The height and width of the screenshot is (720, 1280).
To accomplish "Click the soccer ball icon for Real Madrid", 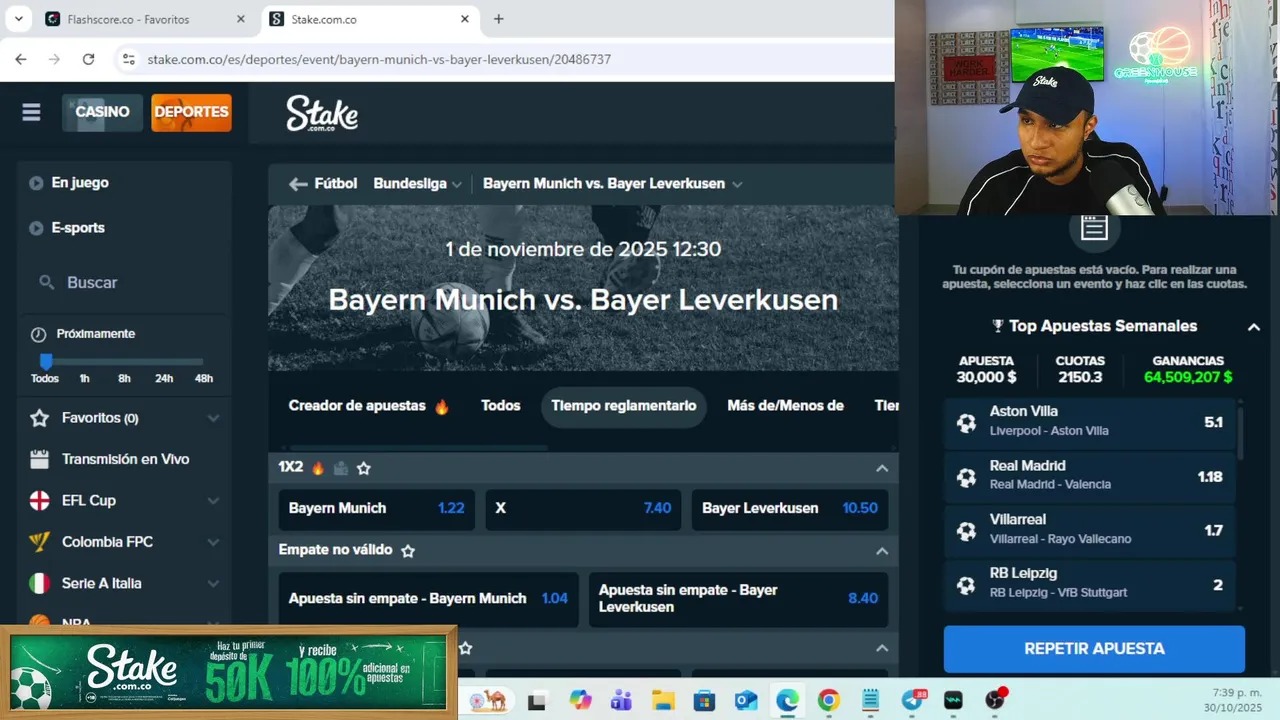I will [x=966, y=477].
